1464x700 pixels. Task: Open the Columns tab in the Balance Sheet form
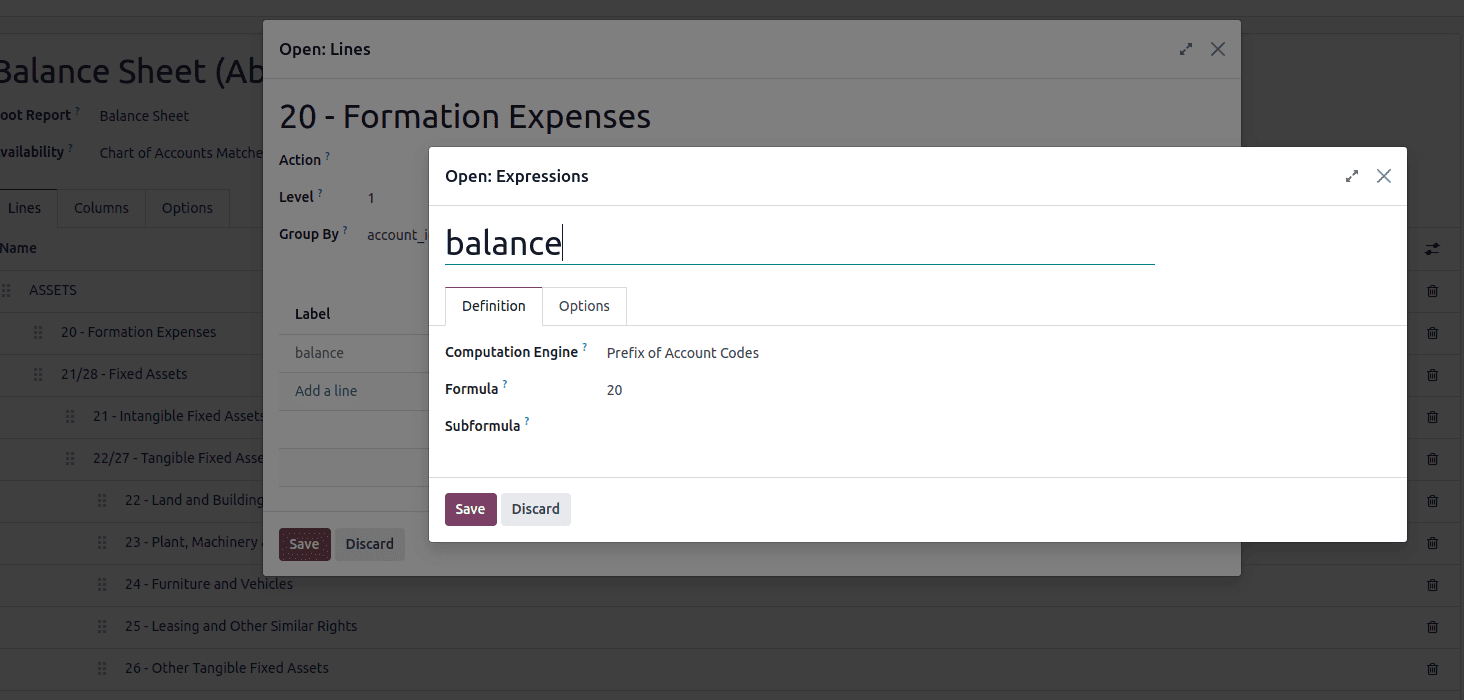tap(101, 208)
